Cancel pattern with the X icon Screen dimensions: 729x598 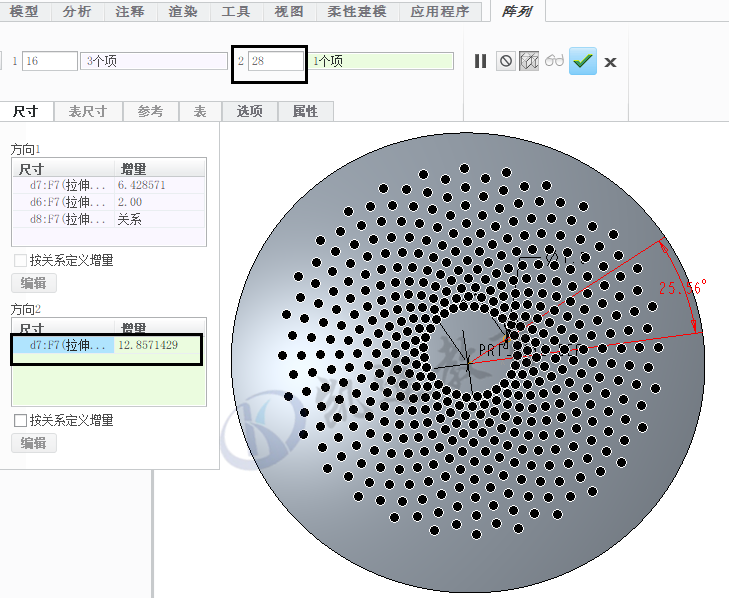click(x=610, y=62)
